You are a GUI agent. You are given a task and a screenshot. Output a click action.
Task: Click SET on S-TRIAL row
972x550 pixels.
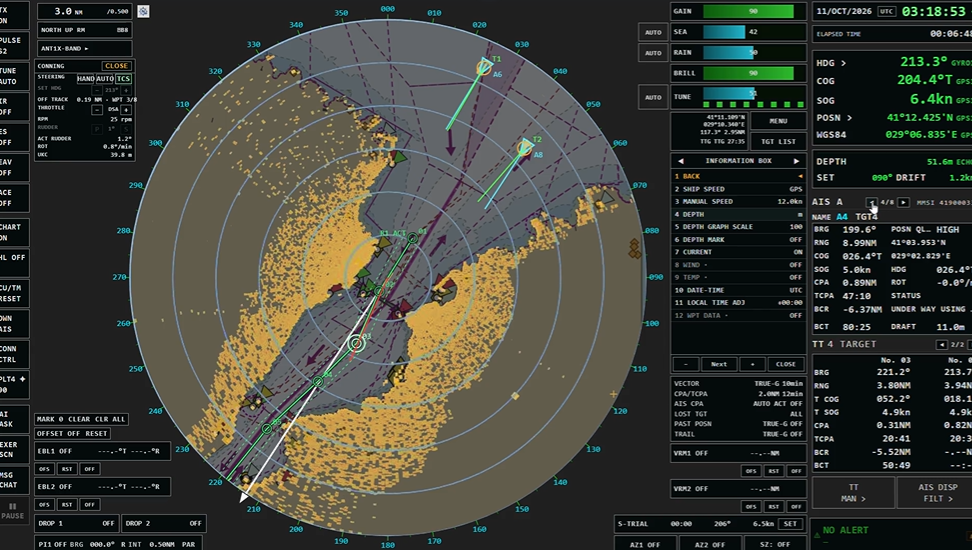(x=790, y=524)
